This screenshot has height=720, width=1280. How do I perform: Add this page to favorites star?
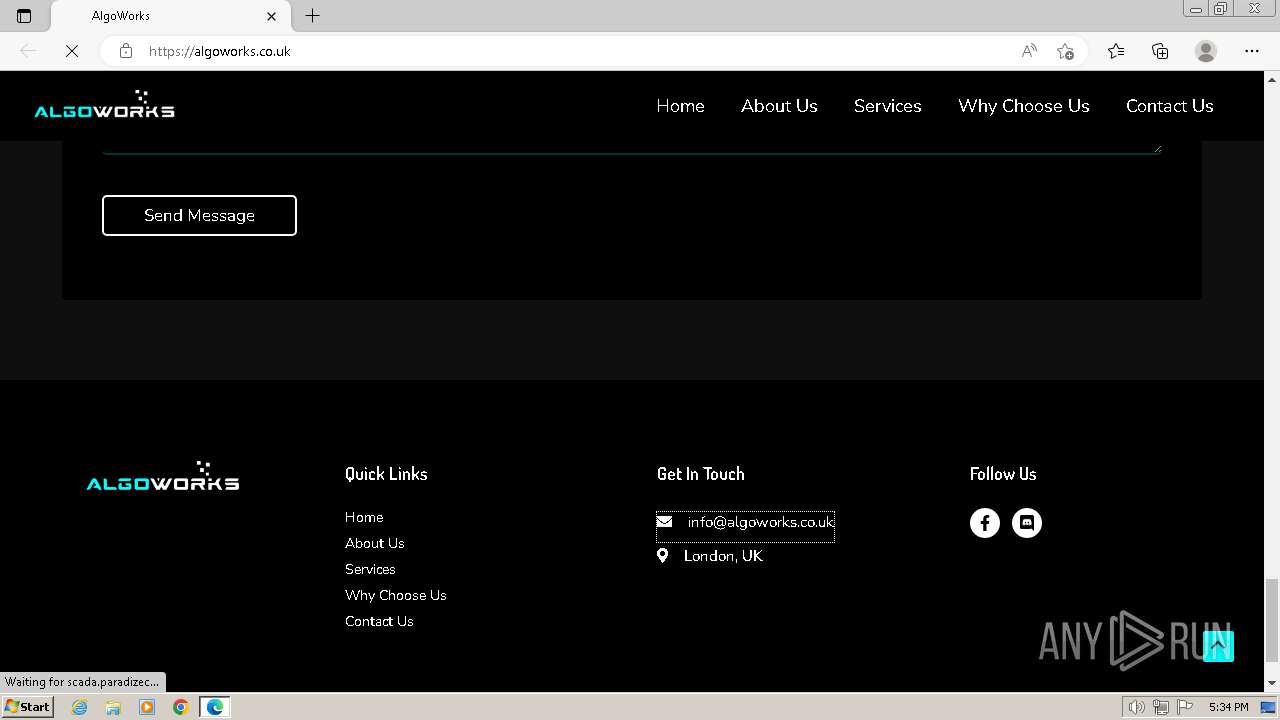pos(1065,51)
